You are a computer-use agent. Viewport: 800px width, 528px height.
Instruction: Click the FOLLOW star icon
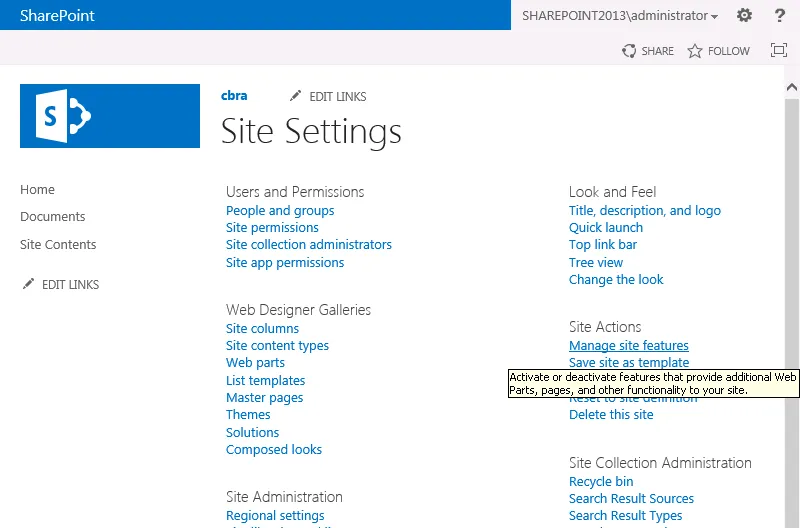[694, 51]
